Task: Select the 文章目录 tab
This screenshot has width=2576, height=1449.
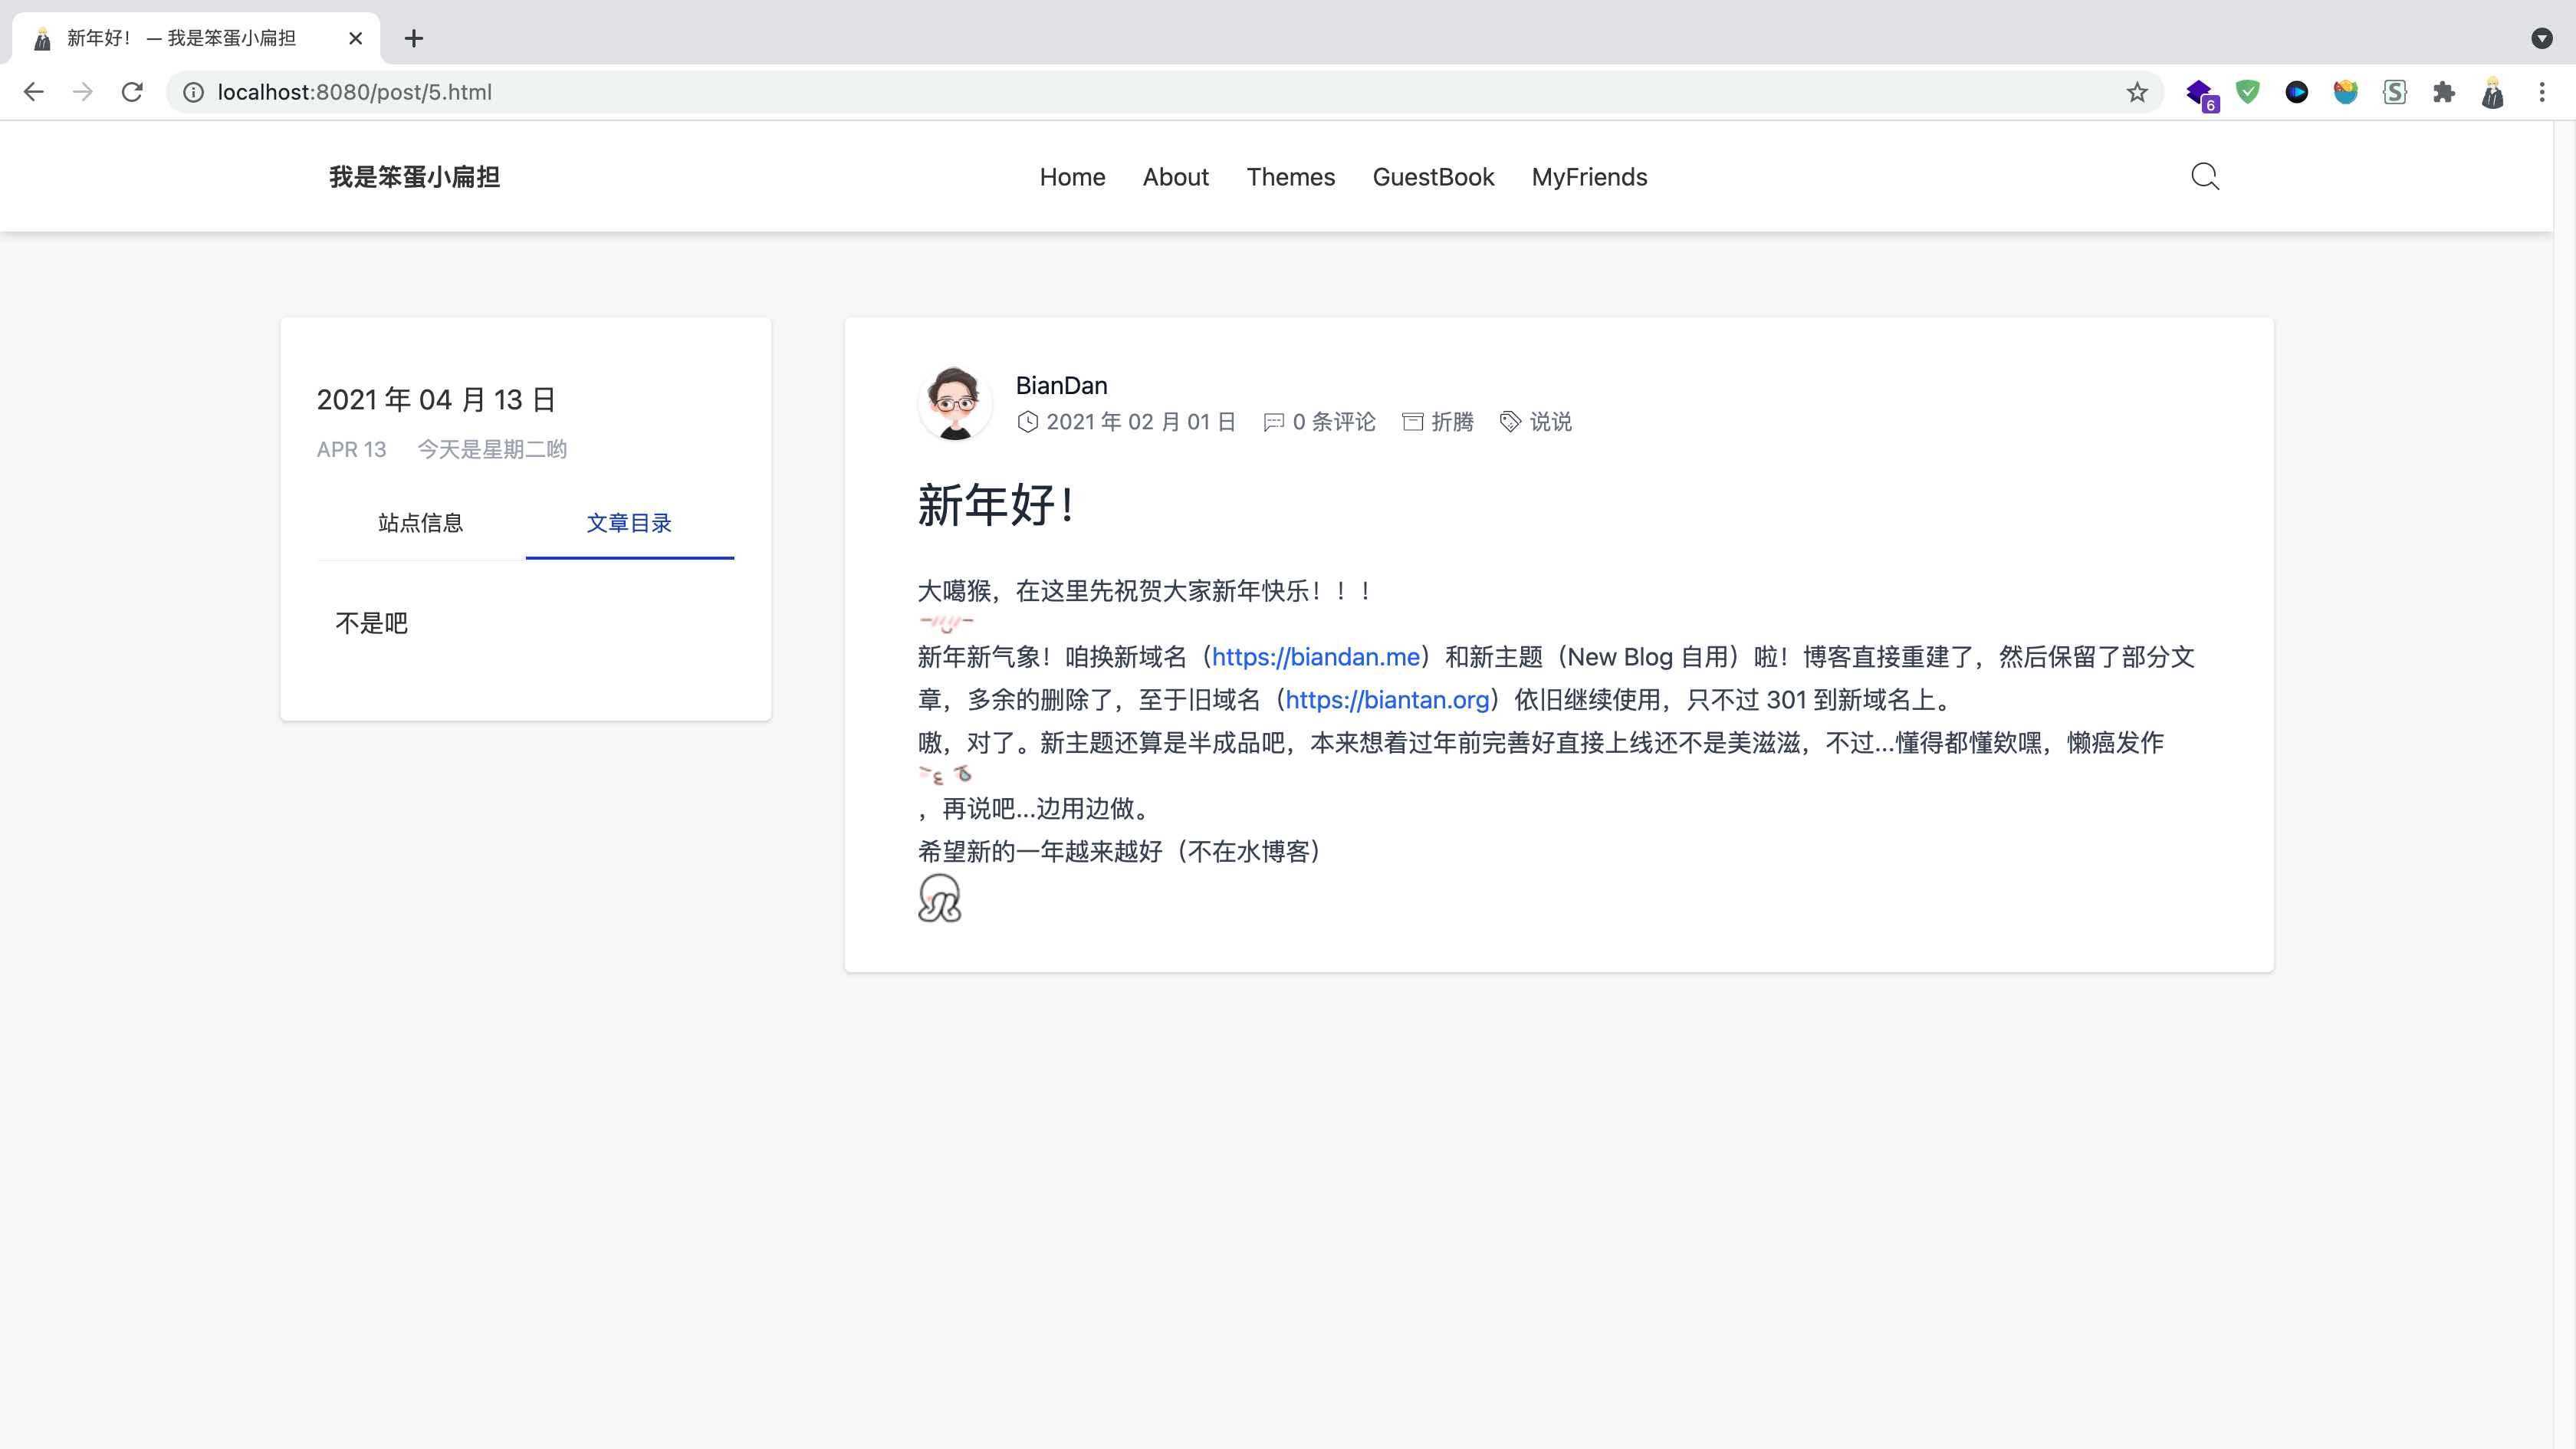Action: point(629,523)
